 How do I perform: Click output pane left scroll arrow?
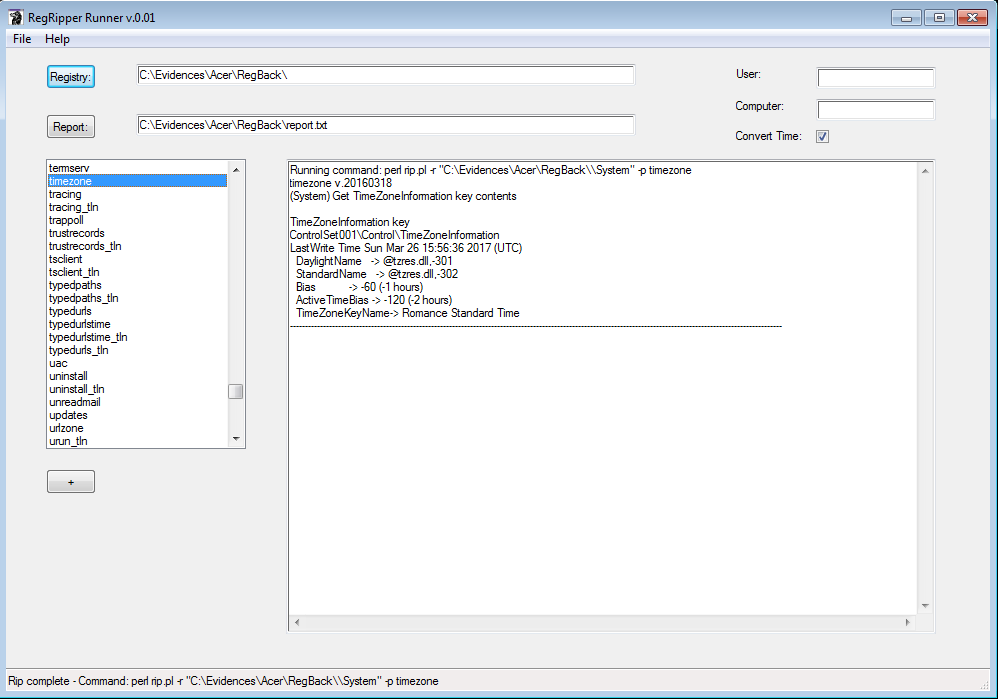click(296, 622)
